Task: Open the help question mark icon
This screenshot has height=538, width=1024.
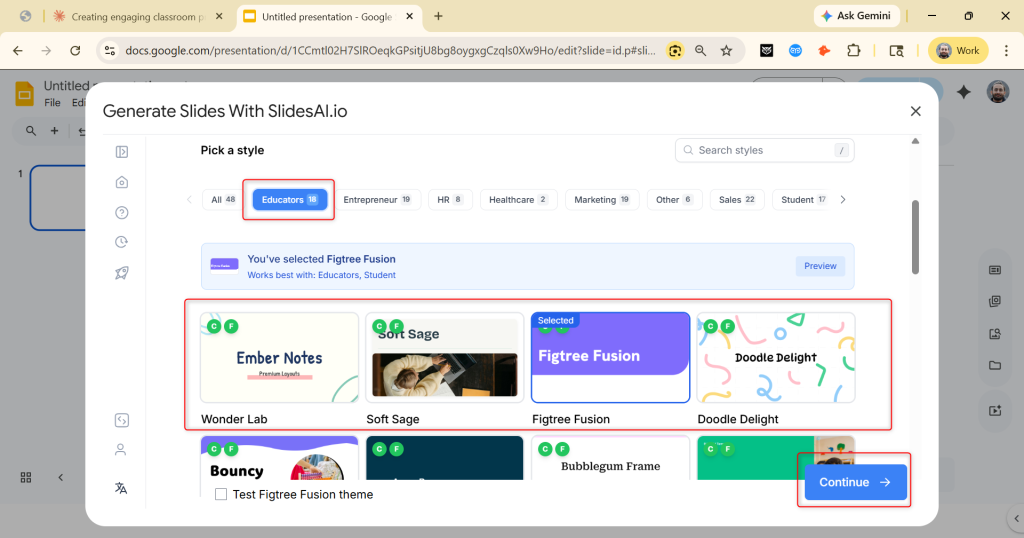Action: [x=121, y=212]
